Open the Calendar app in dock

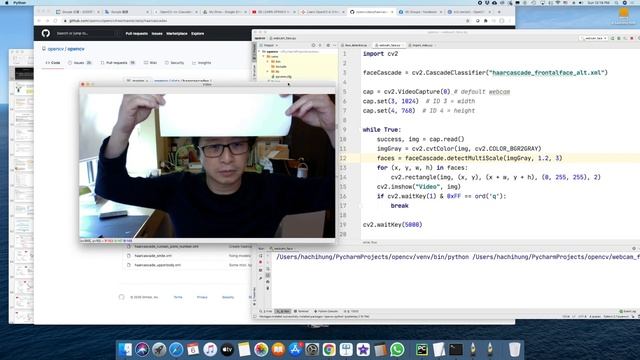click(193, 349)
